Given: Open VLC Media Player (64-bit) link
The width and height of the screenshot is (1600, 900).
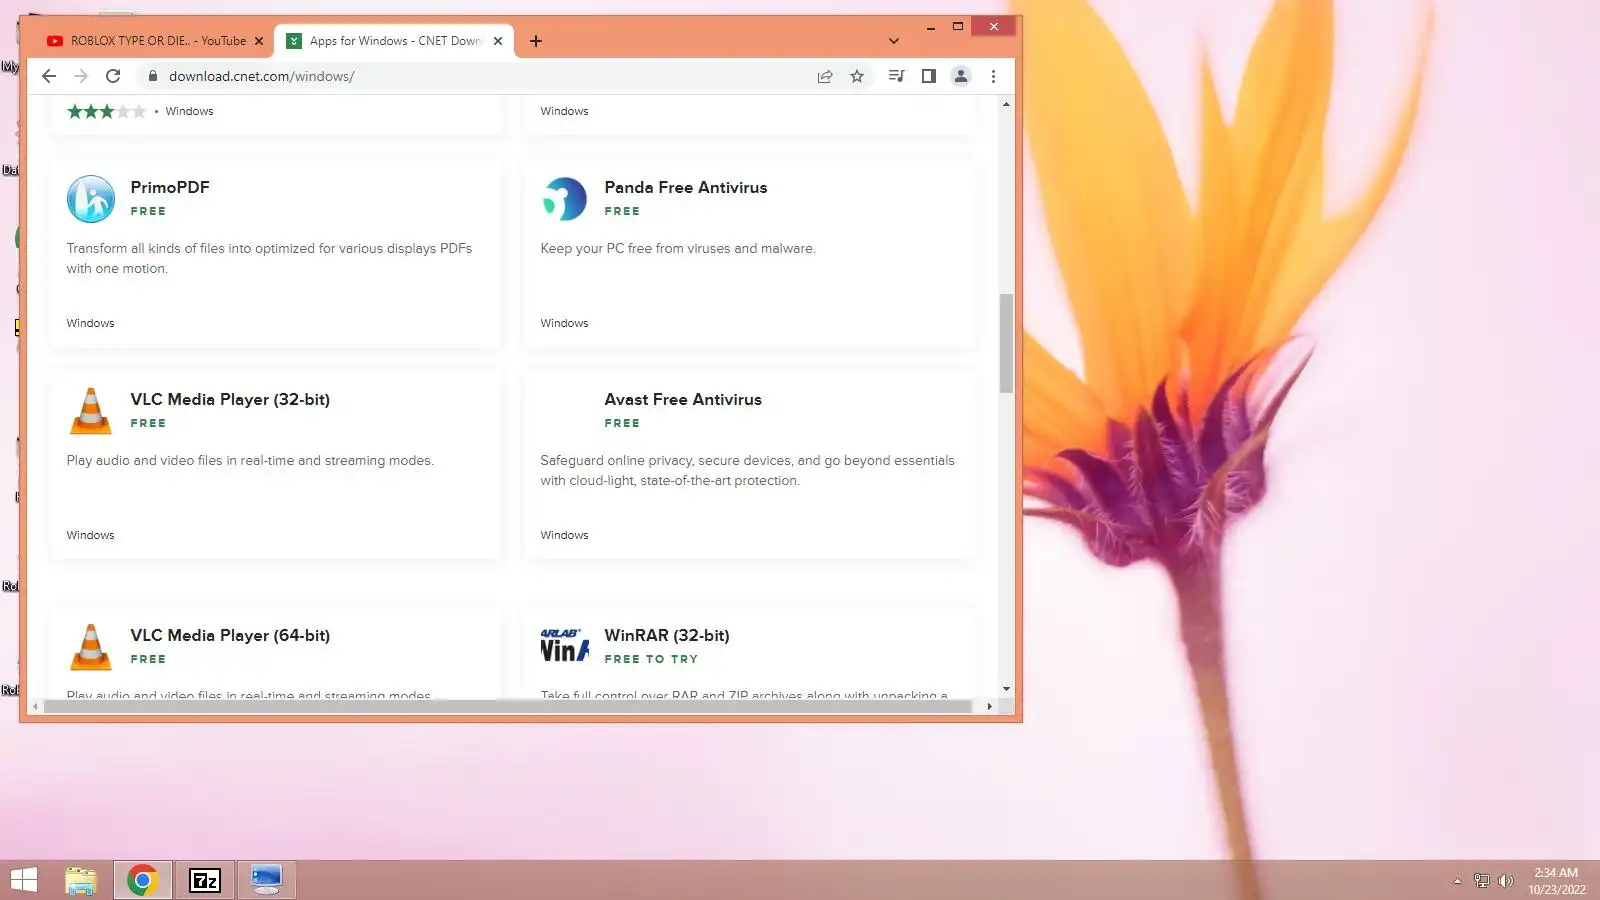Looking at the screenshot, I should coord(230,635).
